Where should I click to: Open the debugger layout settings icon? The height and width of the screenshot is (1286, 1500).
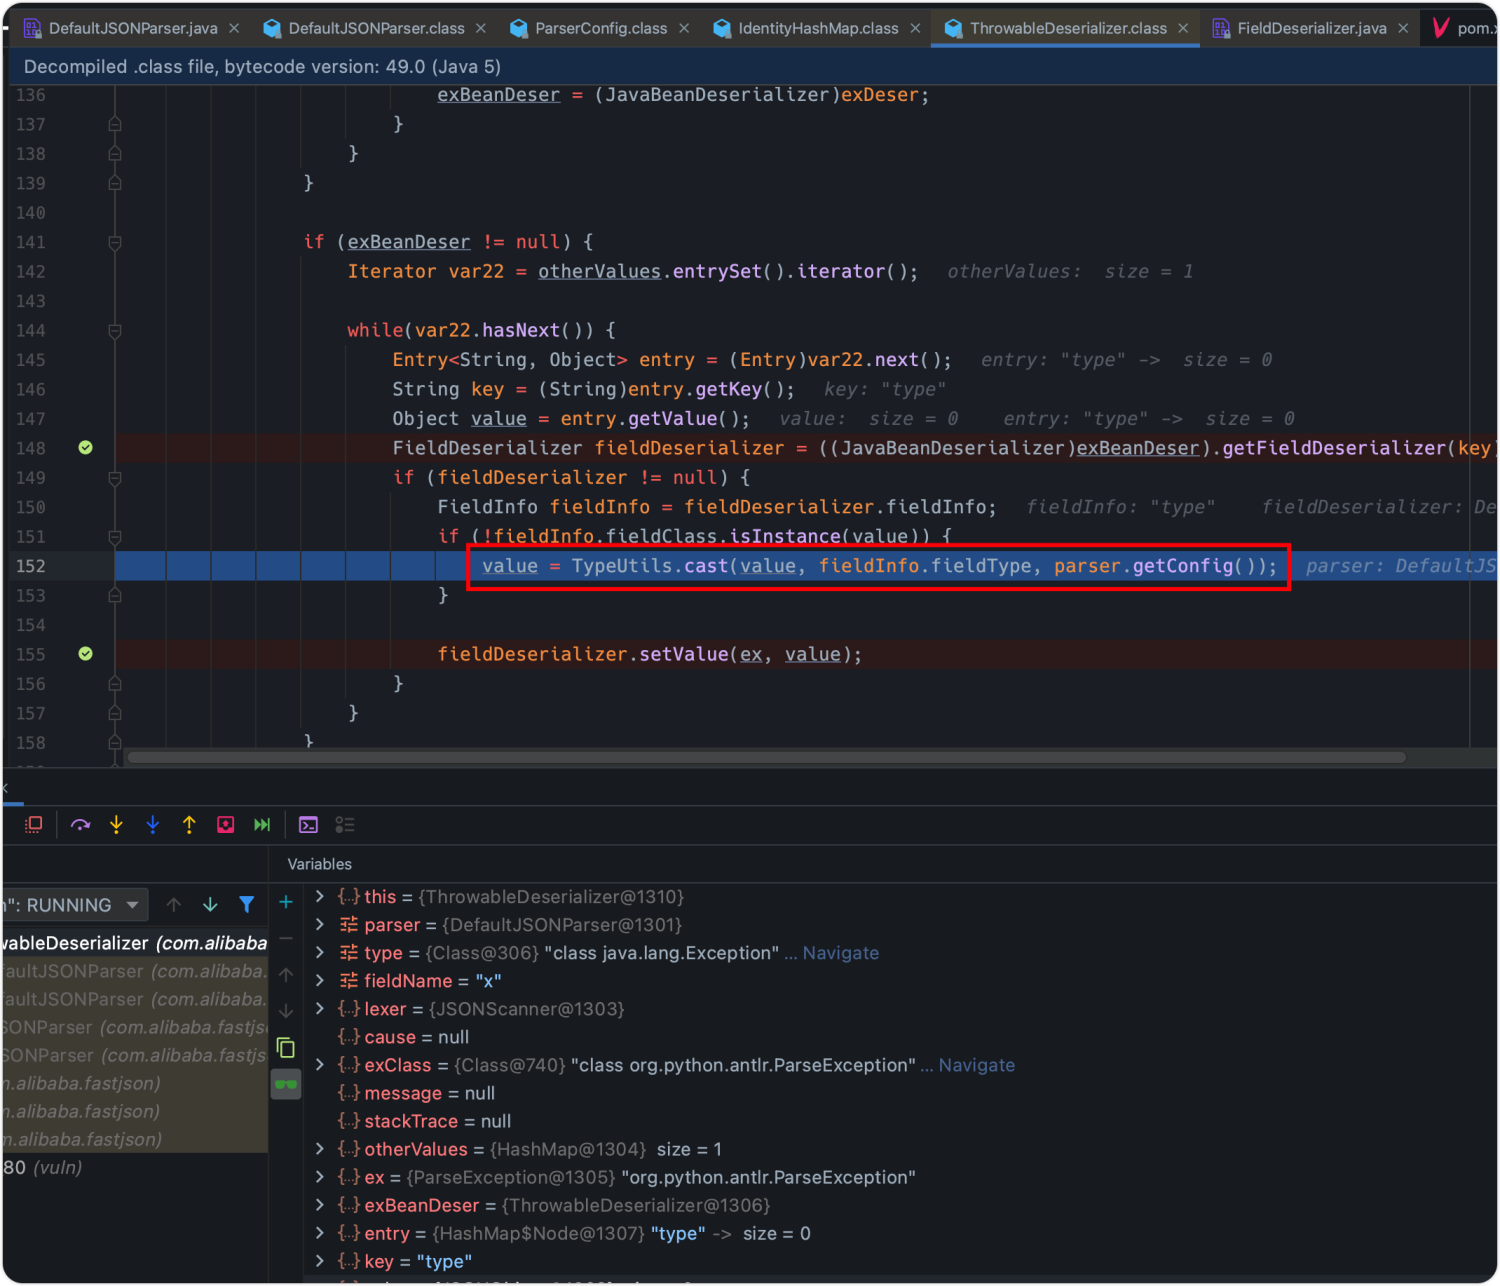point(345,824)
